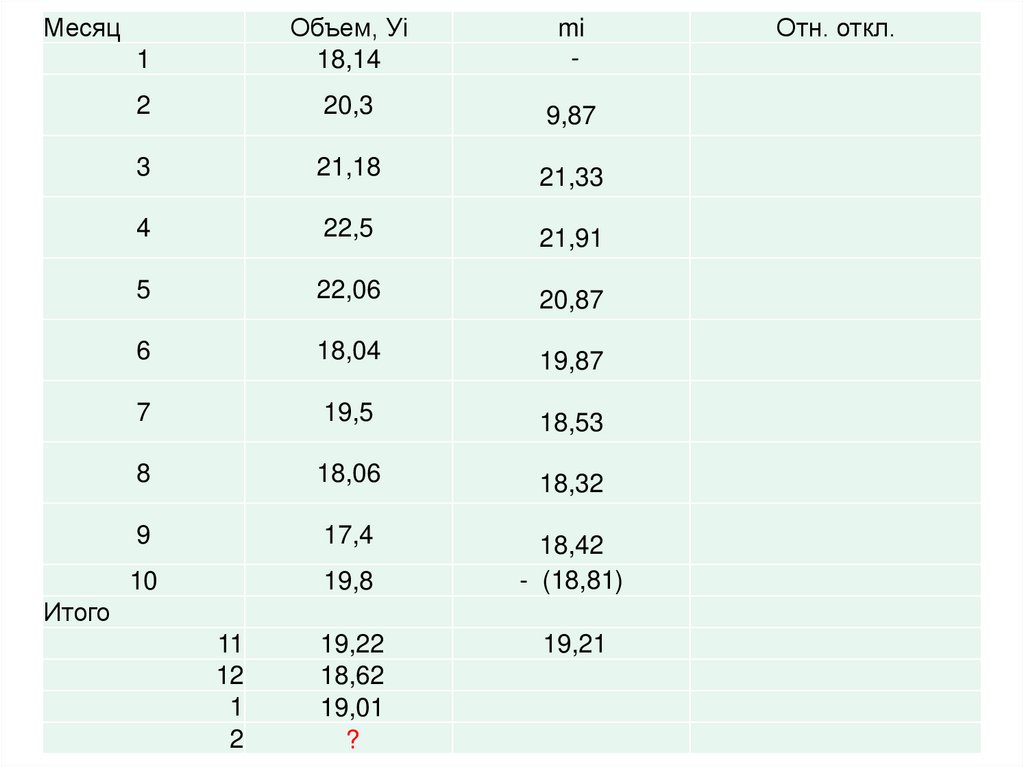The height and width of the screenshot is (767, 1024).
Task: Select the cell with 22,06
Action: click(349, 290)
